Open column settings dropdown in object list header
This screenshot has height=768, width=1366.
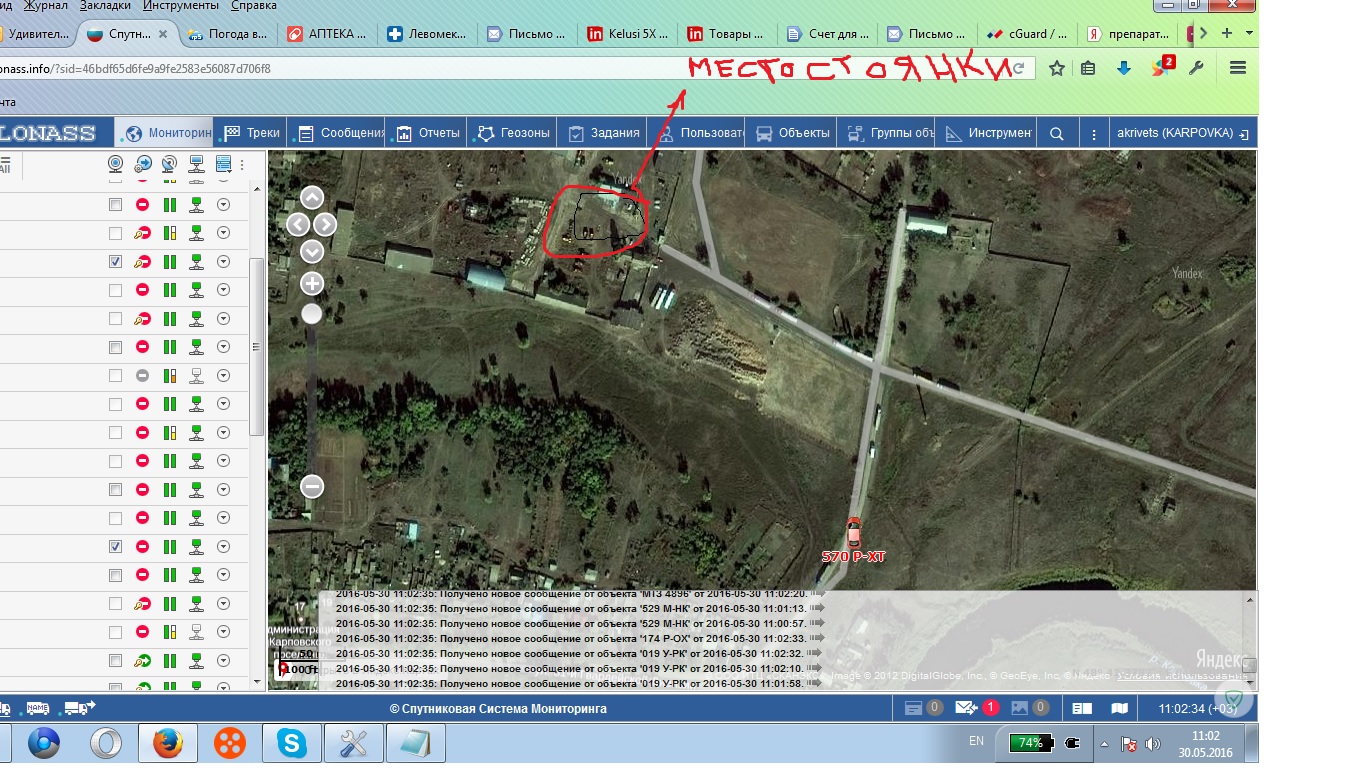pyautogui.click(x=224, y=164)
